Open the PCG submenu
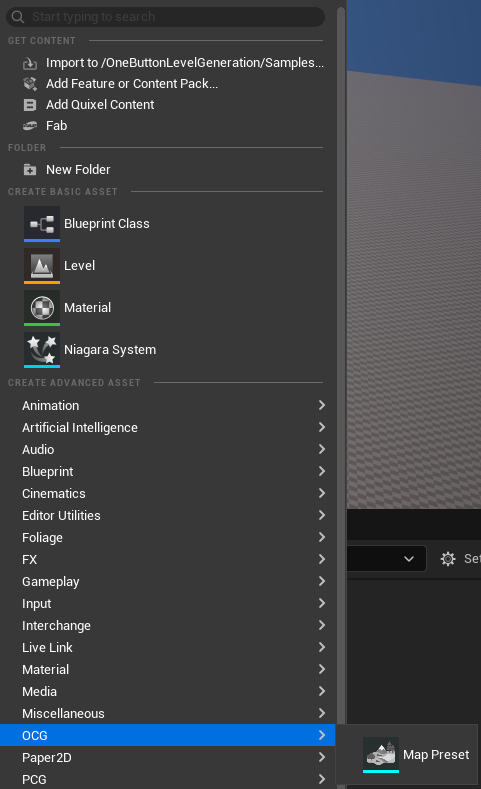The image size is (481, 789). [x=168, y=779]
